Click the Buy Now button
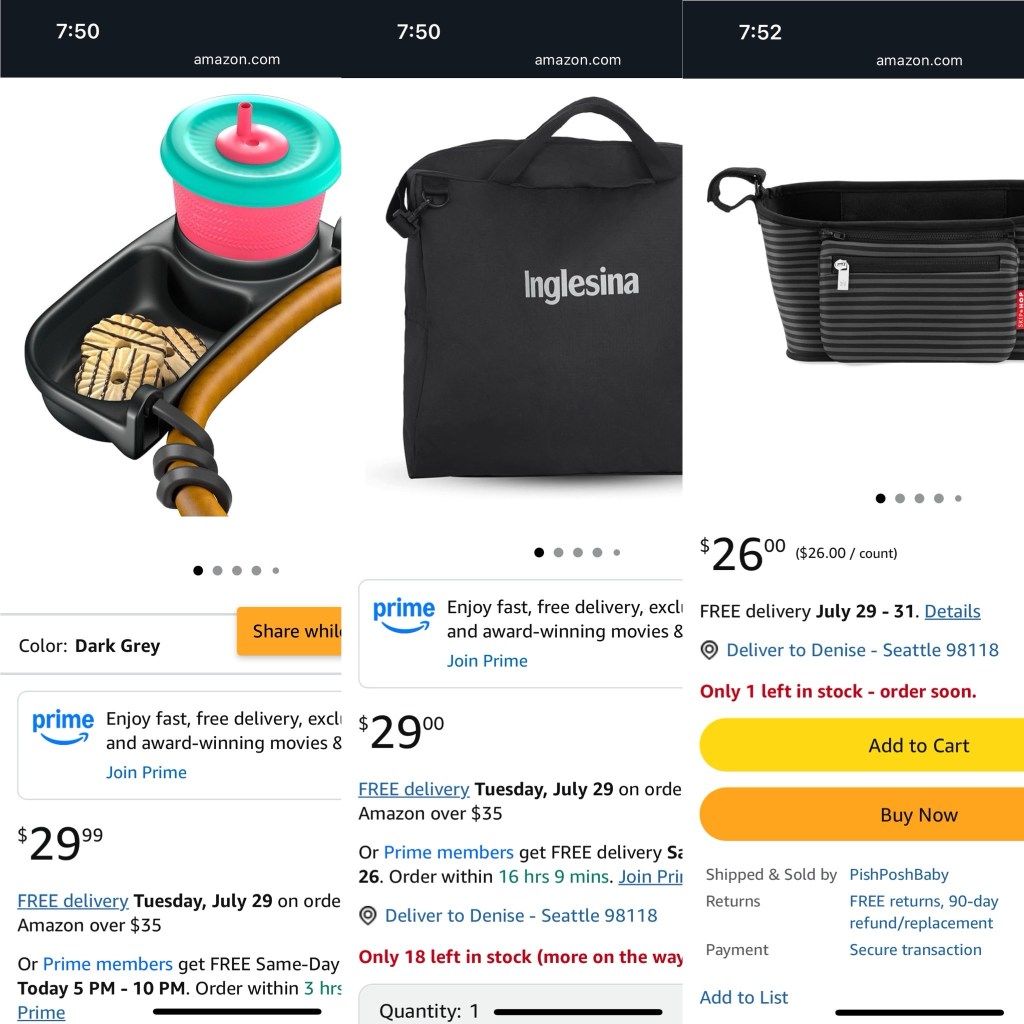Screen dimensions: 1024x1024 pos(861,814)
